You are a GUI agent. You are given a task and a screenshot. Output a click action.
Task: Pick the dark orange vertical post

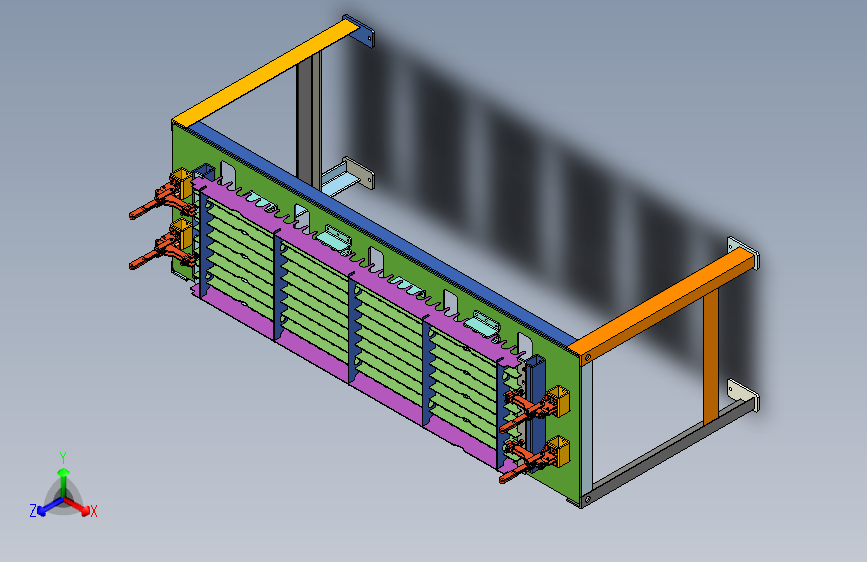pyautogui.click(x=711, y=357)
